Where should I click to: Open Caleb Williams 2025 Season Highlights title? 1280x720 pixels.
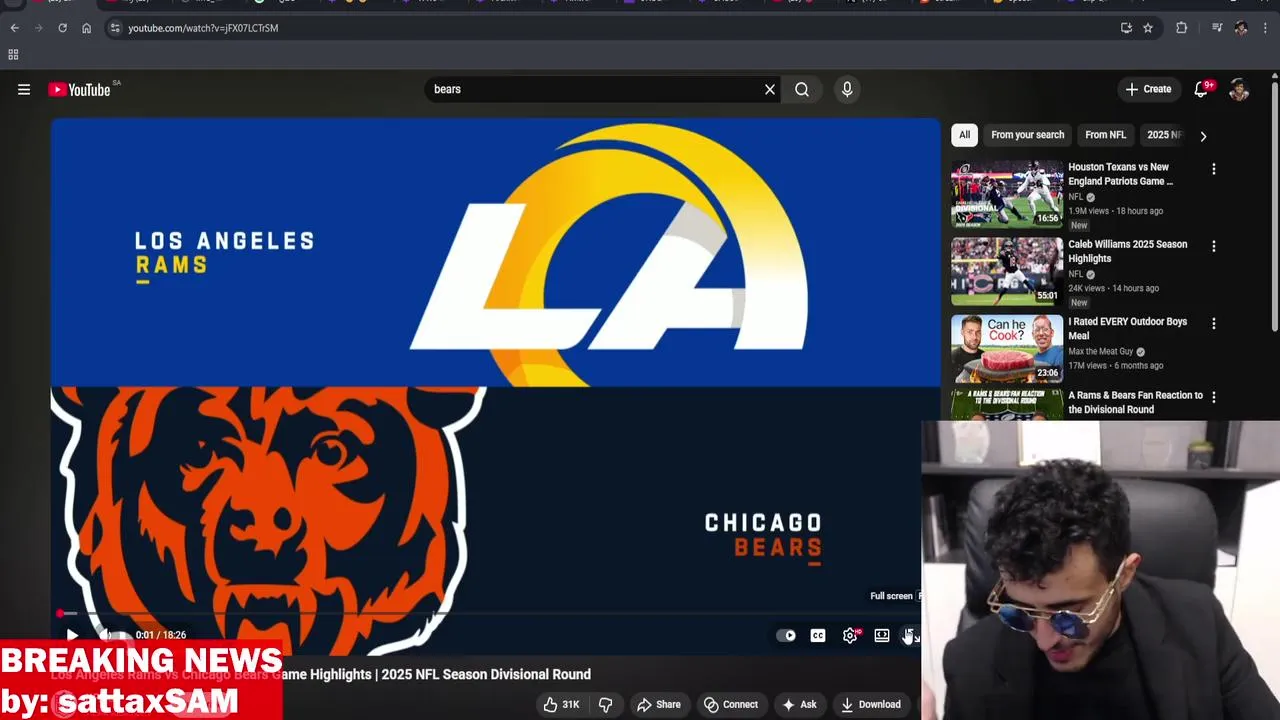click(1127, 251)
